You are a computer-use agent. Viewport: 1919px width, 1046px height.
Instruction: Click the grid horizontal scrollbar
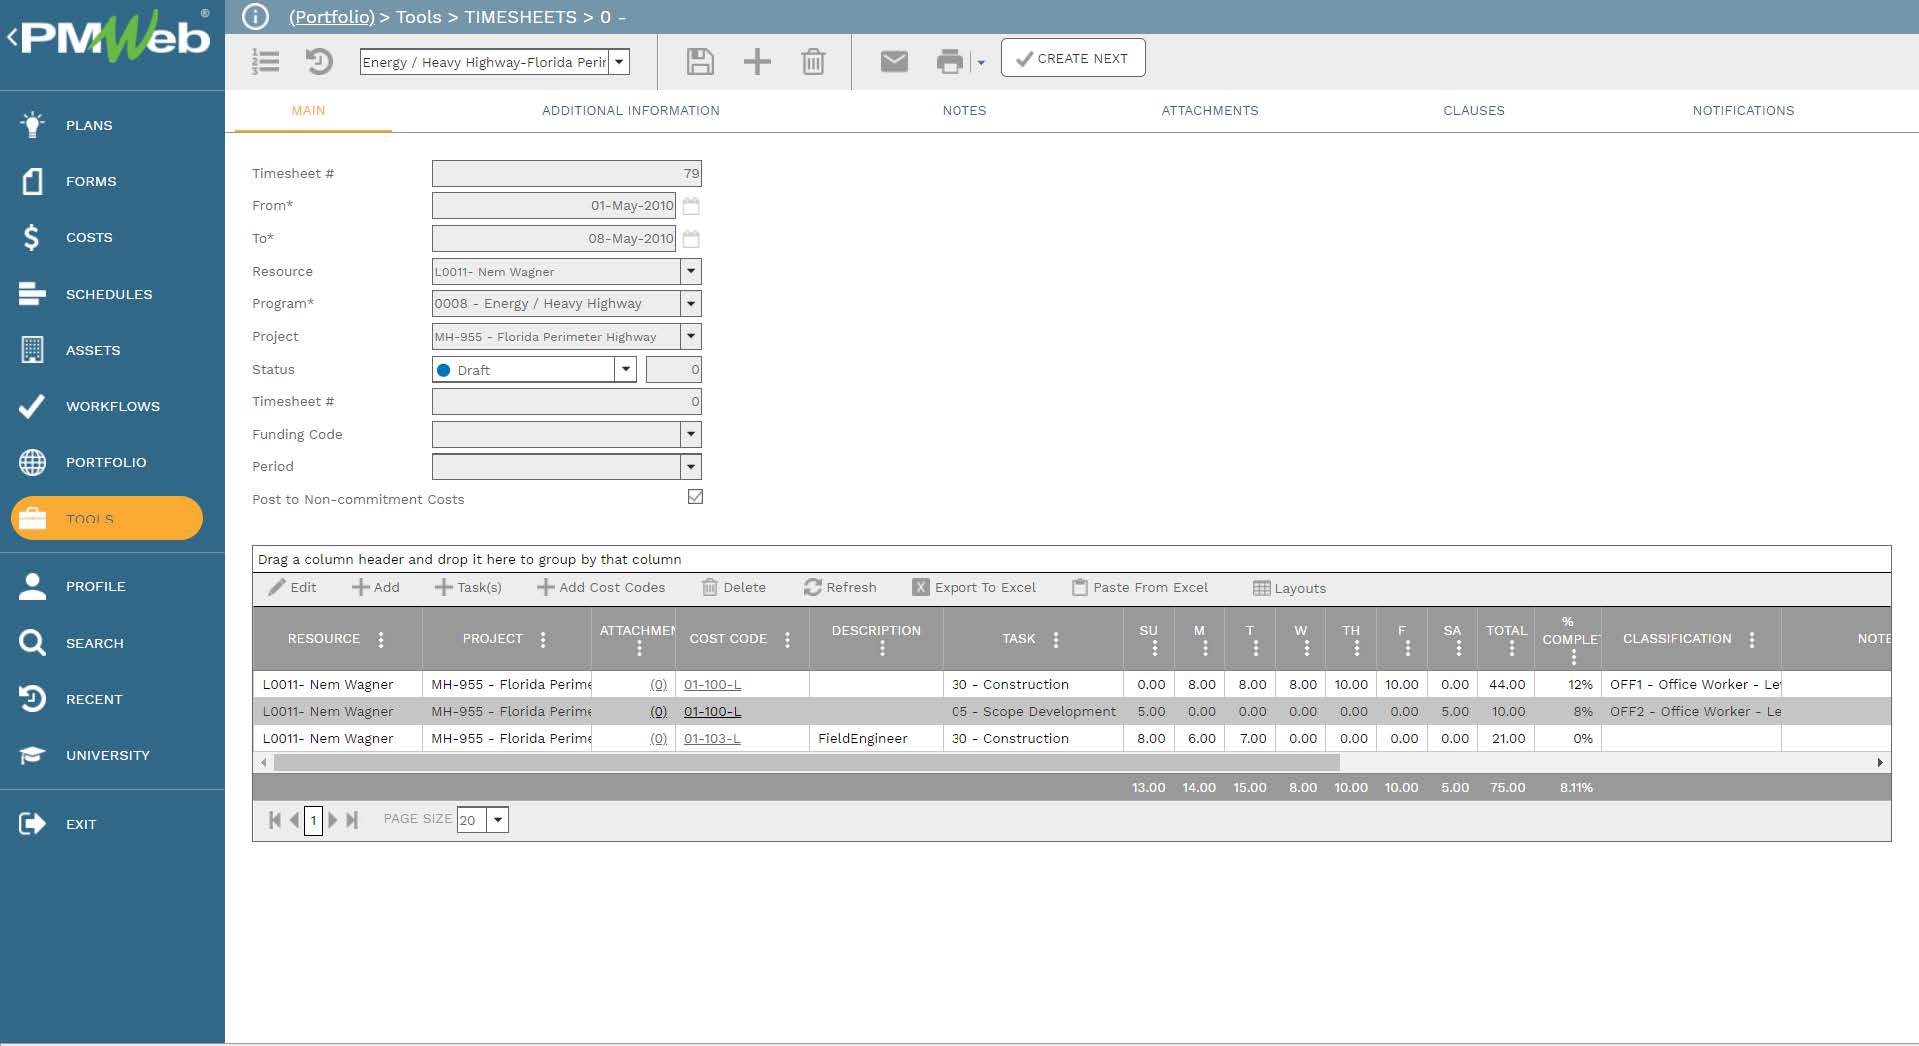[807, 763]
